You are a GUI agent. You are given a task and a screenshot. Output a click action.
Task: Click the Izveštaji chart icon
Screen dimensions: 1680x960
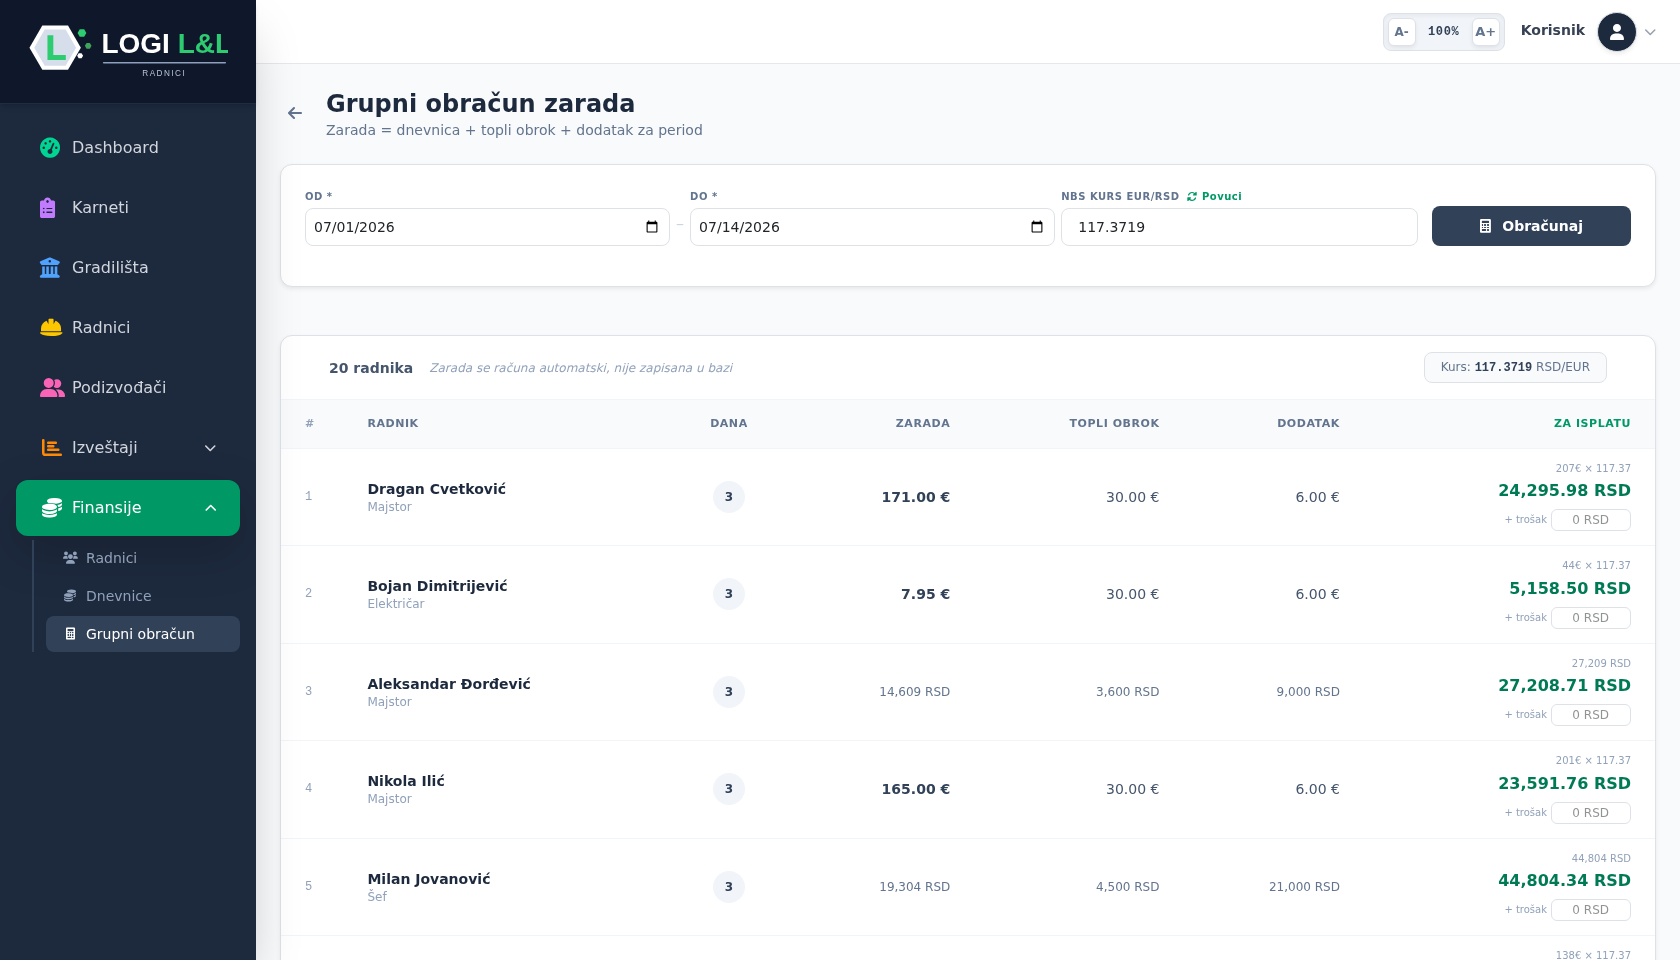tap(51, 447)
